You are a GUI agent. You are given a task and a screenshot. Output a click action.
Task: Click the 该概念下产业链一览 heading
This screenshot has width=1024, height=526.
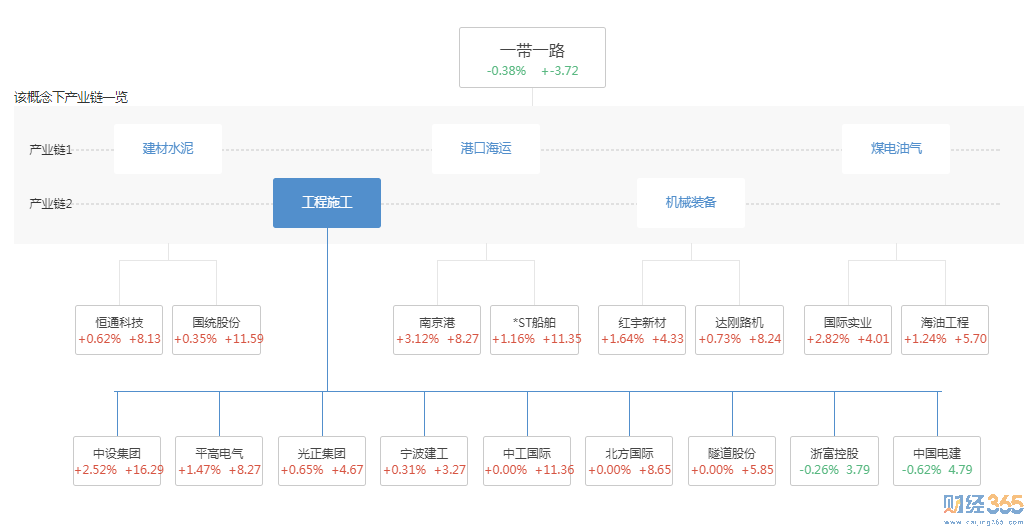click(71, 98)
